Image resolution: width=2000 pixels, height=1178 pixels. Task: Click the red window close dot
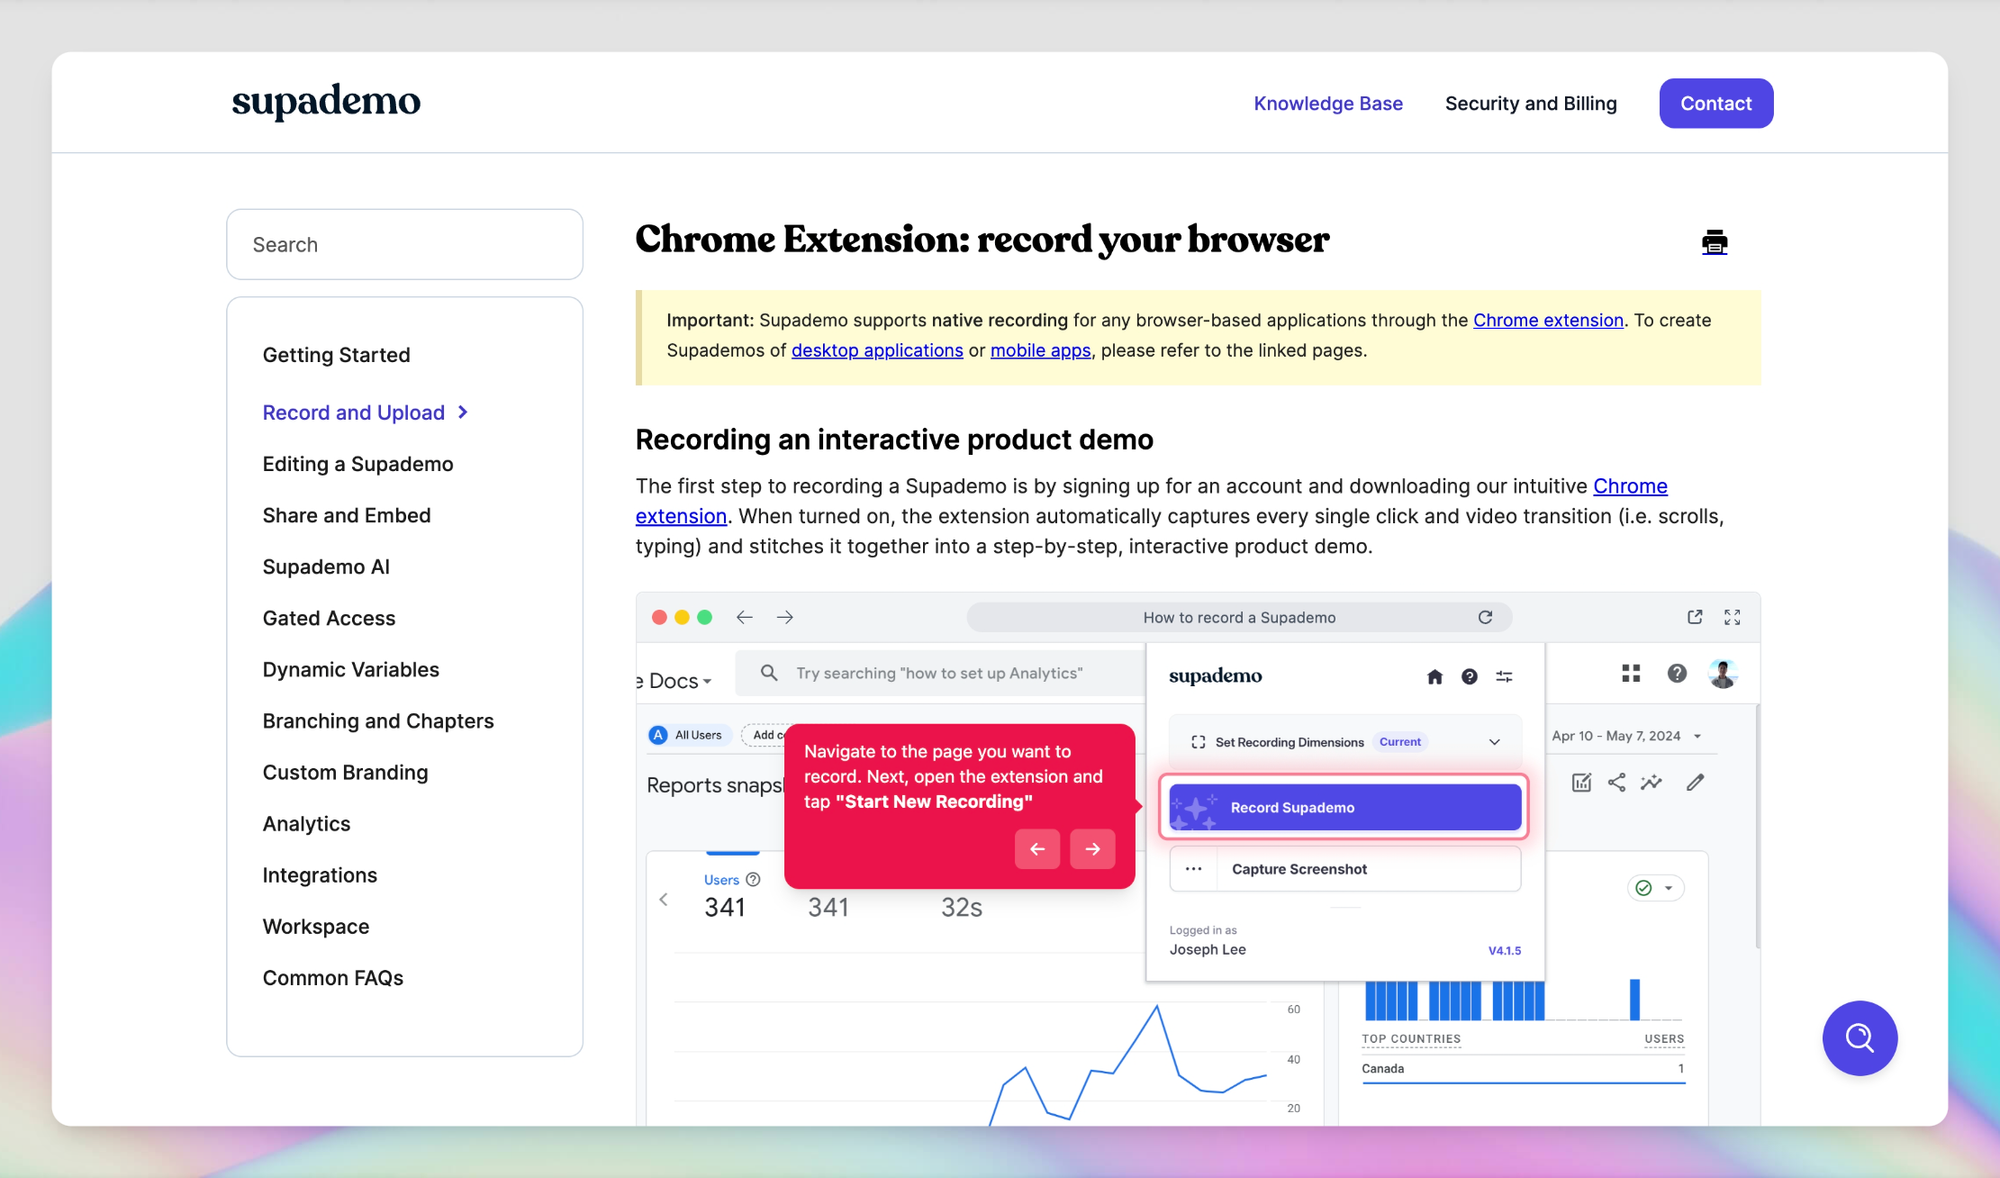[659, 617]
